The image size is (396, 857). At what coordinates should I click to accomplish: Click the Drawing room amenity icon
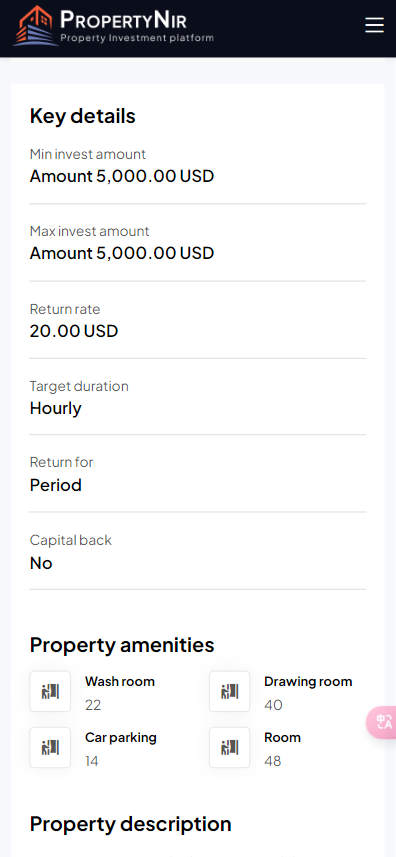coord(229,691)
